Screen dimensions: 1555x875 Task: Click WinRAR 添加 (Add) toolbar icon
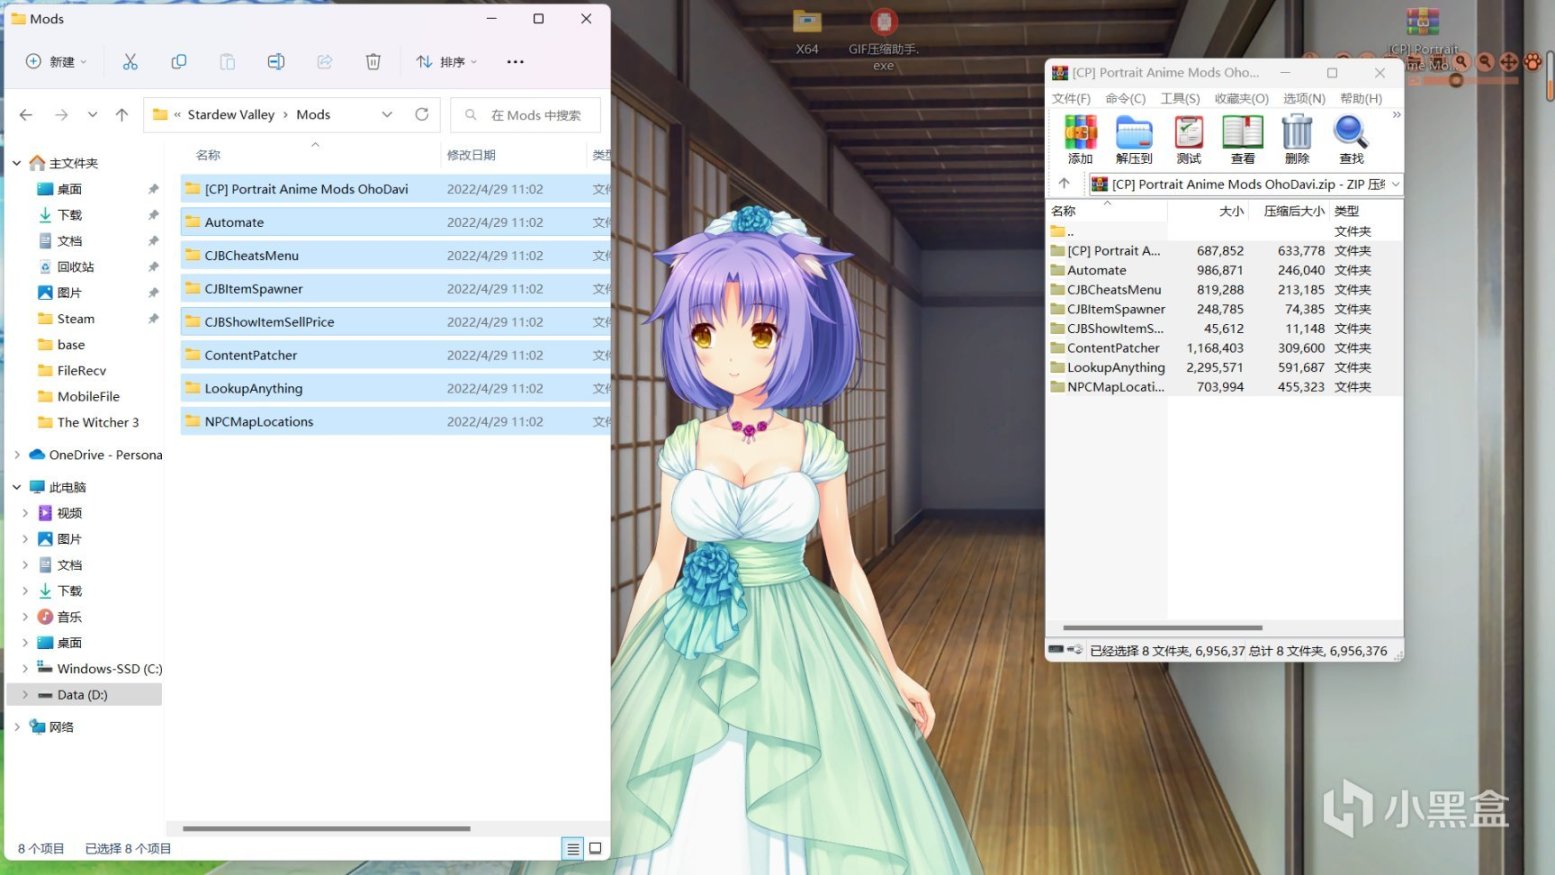coord(1080,140)
